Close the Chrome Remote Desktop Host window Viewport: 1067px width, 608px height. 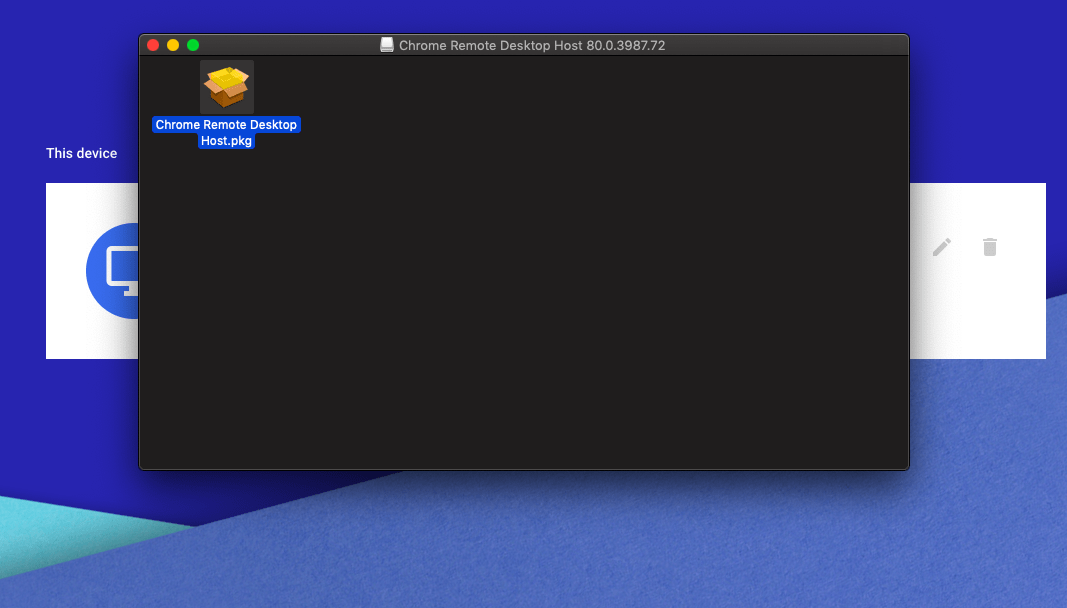point(153,45)
